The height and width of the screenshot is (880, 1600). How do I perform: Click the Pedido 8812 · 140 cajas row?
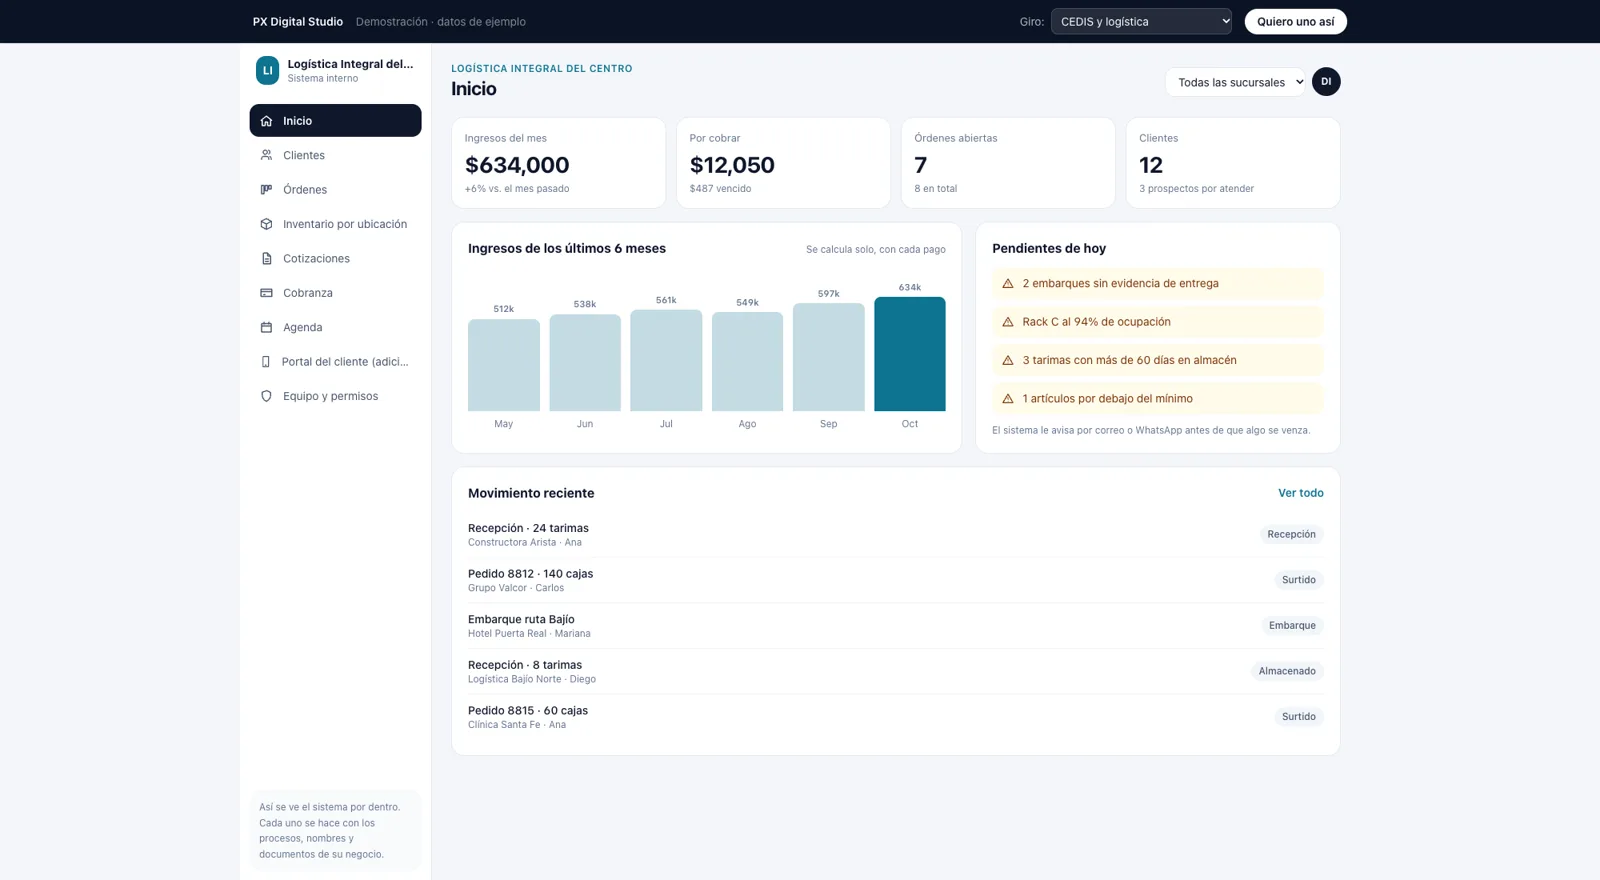tap(895, 580)
